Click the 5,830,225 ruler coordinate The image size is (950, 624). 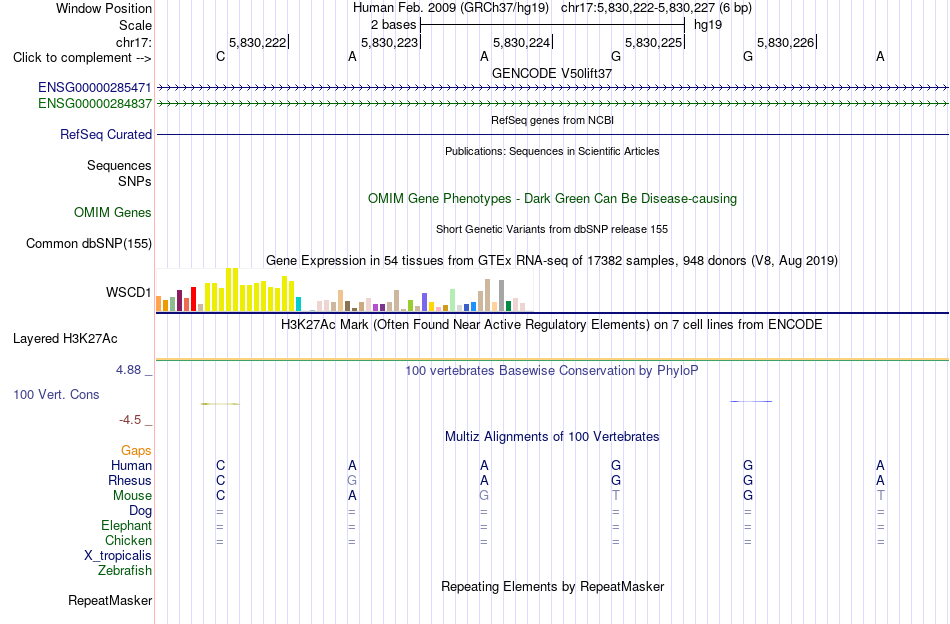(x=654, y=42)
